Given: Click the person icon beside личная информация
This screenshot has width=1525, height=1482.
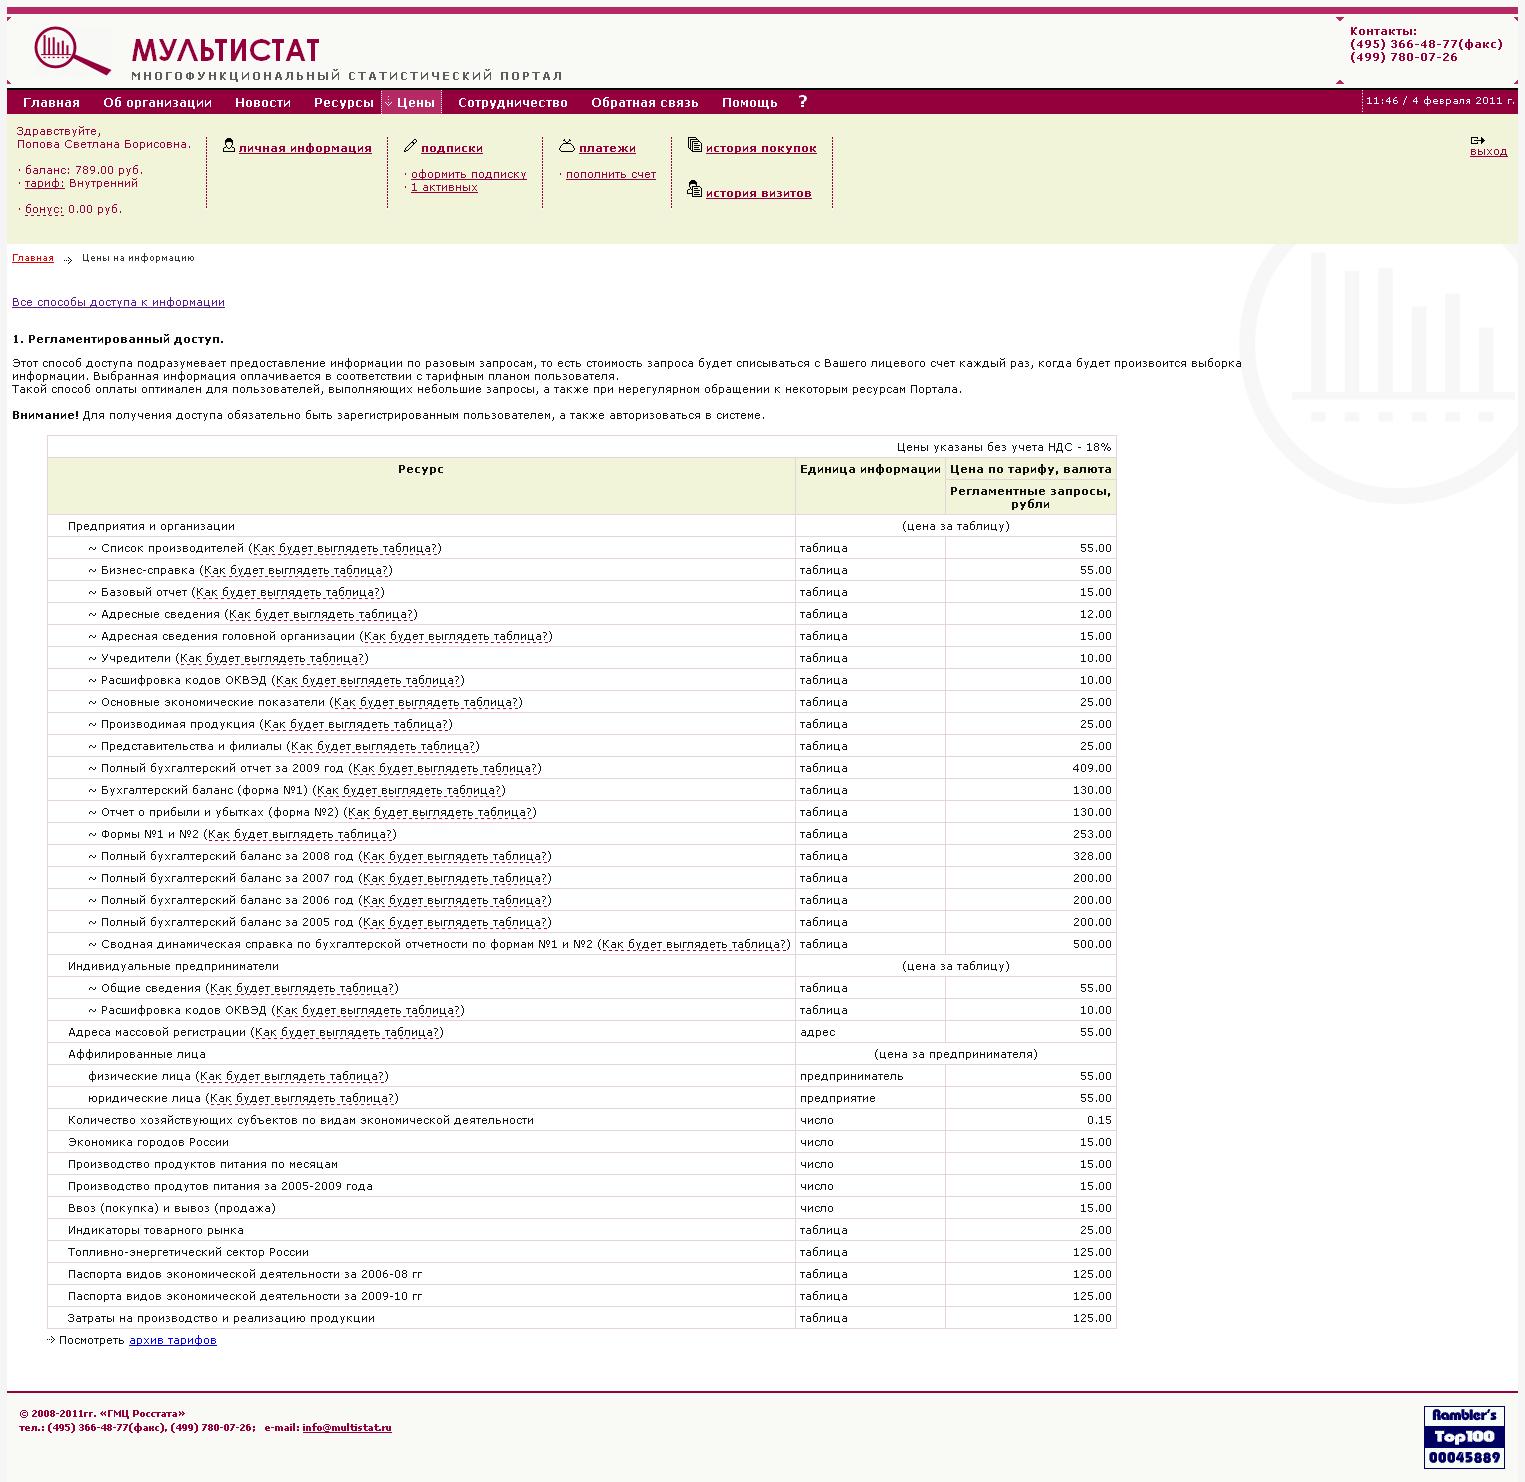Looking at the screenshot, I should point(229,146).
